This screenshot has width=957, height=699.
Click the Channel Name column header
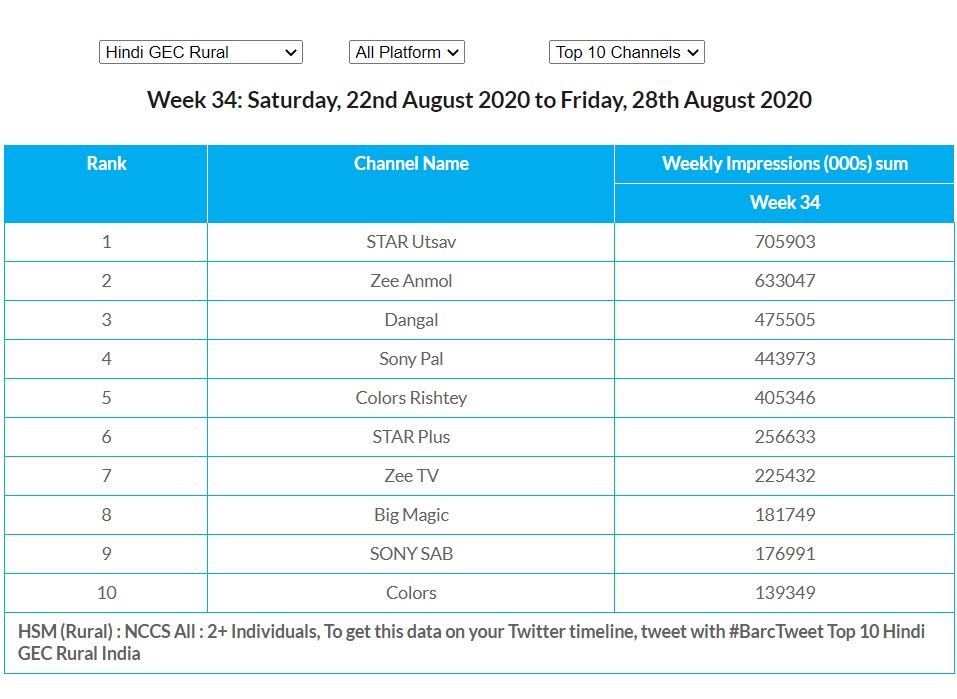(411, 164)
